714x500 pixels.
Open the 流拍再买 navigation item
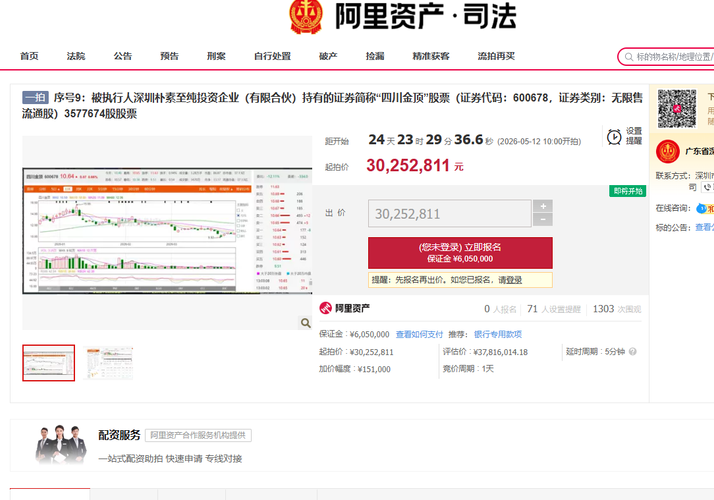coord(496,56)
